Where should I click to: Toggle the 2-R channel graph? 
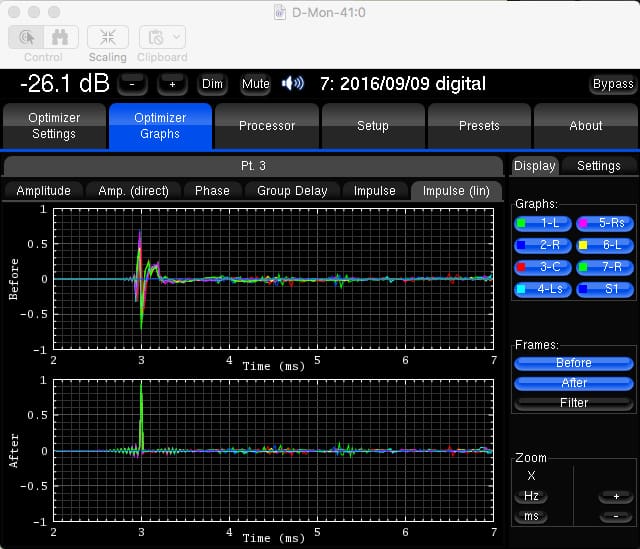(542, 245)
